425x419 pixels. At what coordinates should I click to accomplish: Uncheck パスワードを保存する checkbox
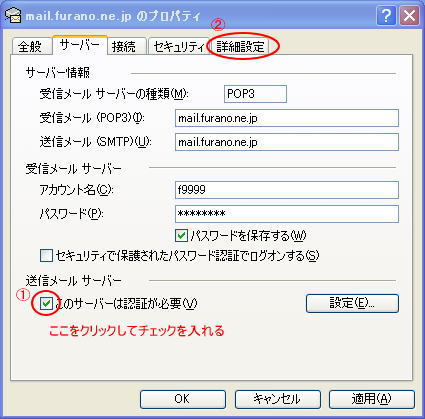[x=181, y=236]
